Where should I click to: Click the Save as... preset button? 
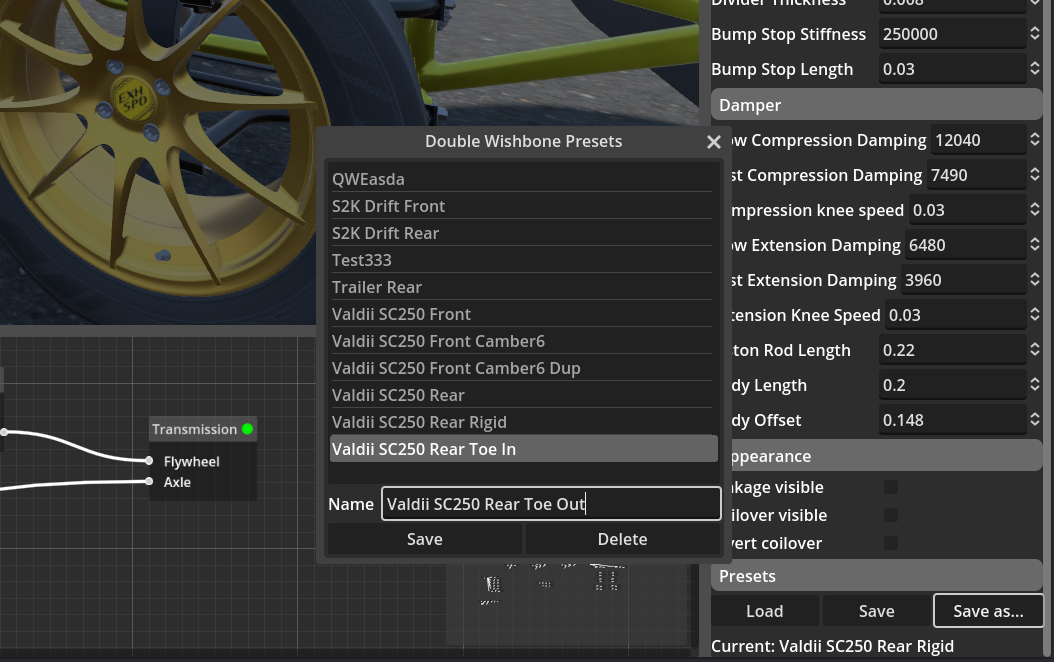pyautogui.click(x=988, y=611)
